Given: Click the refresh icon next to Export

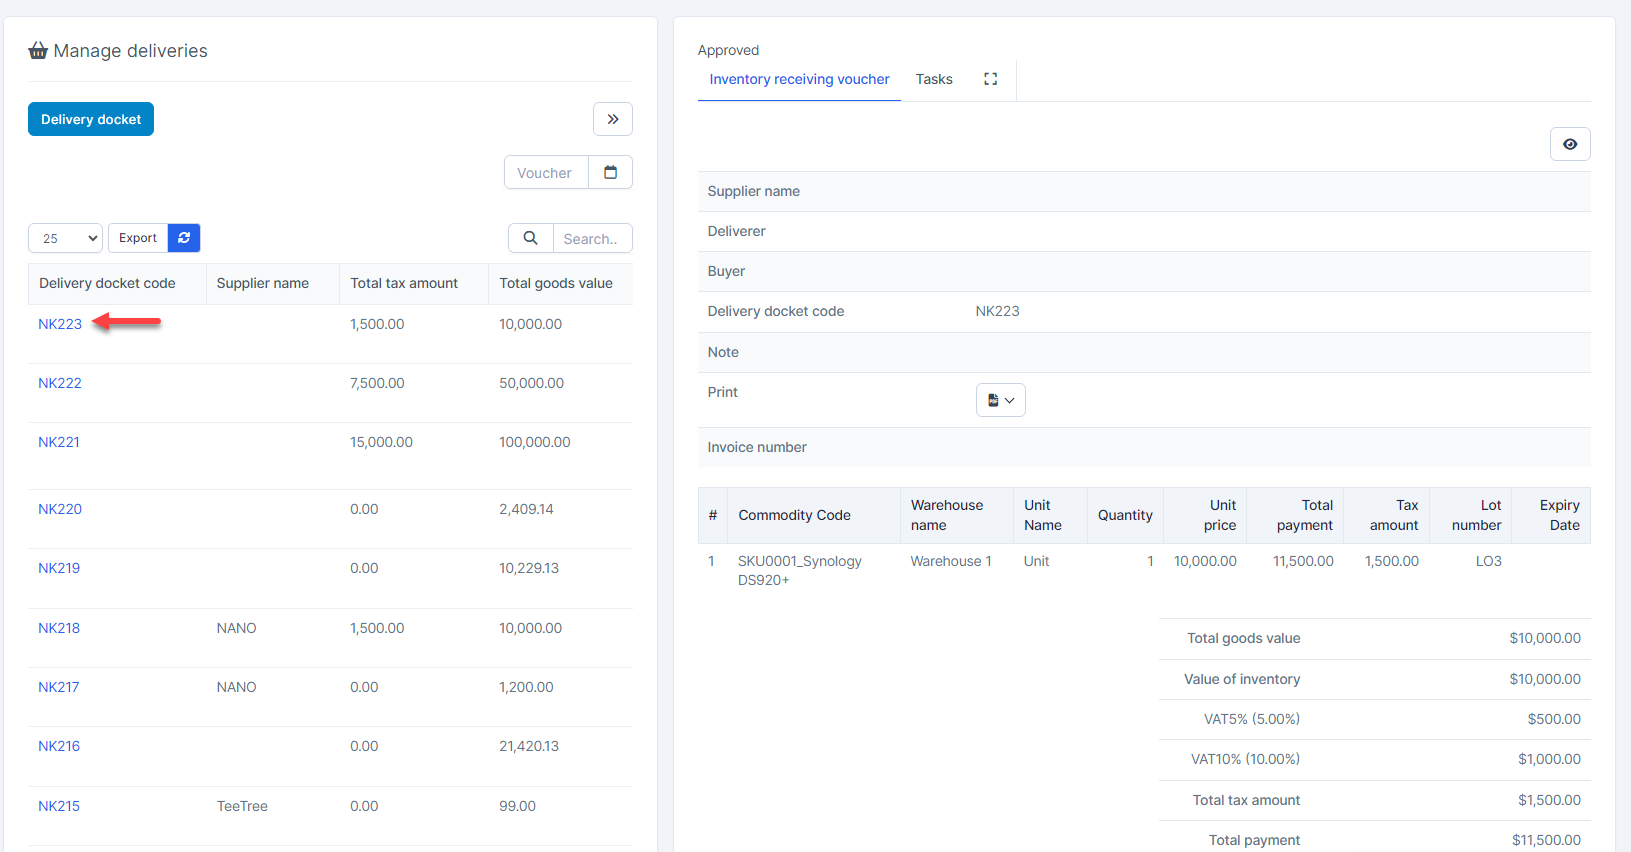Looking at the screenshot, I should [184, 238].
